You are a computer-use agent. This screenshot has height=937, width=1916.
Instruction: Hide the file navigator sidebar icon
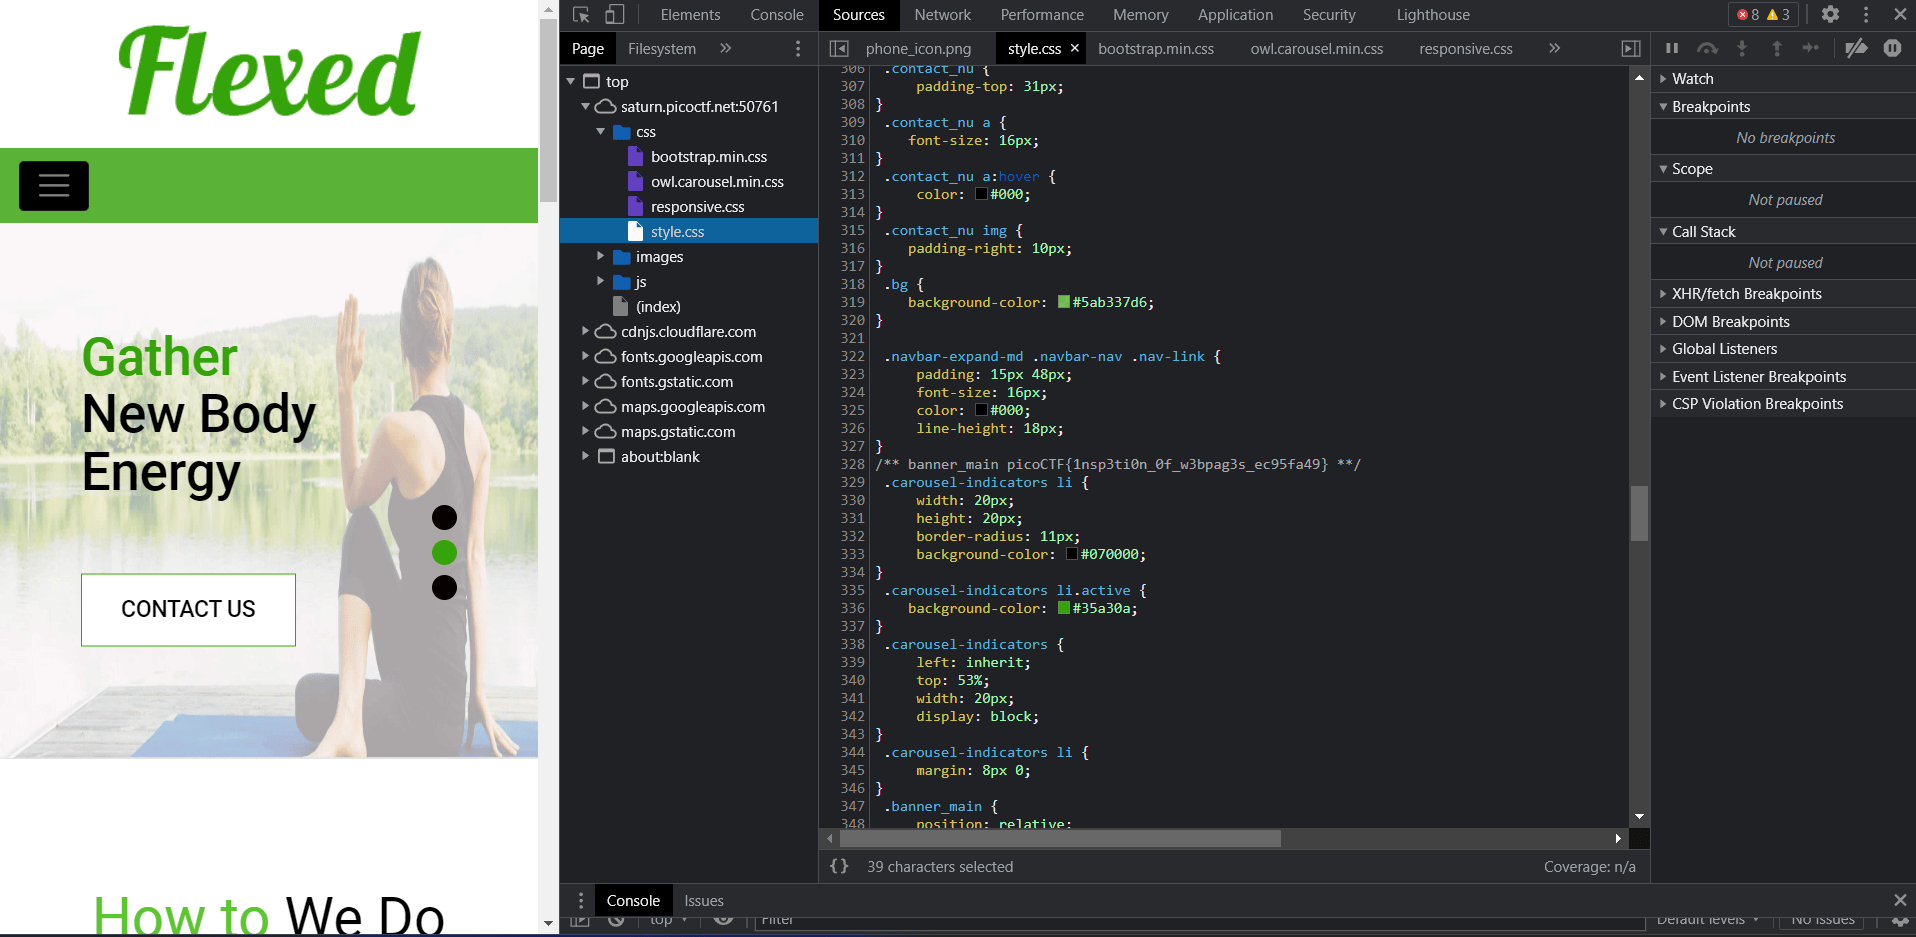pyautogui.click(x=839, y=48)
